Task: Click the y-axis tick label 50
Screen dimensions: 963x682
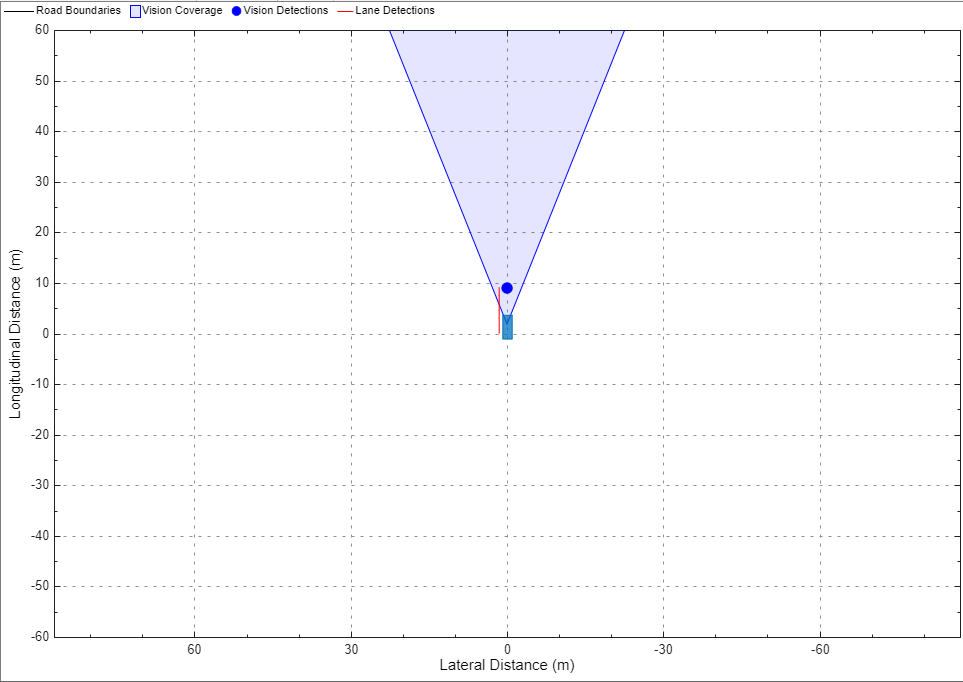Action: point(42,81)
